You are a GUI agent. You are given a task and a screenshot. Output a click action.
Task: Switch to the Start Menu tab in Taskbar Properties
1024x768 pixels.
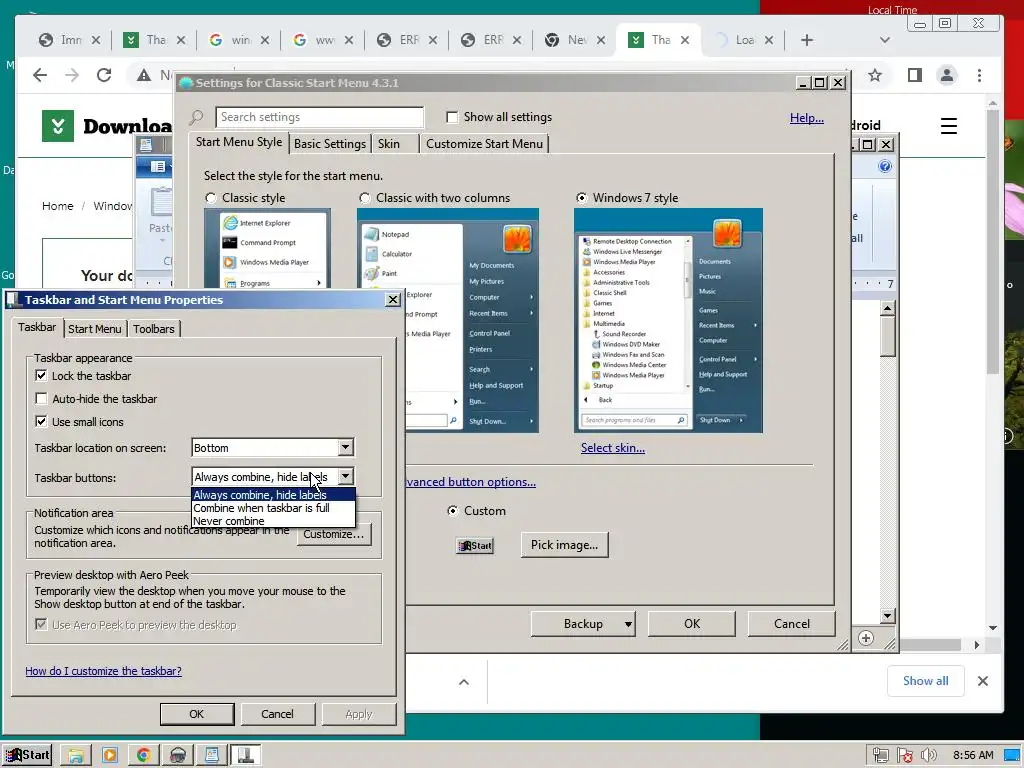(95, 329)
